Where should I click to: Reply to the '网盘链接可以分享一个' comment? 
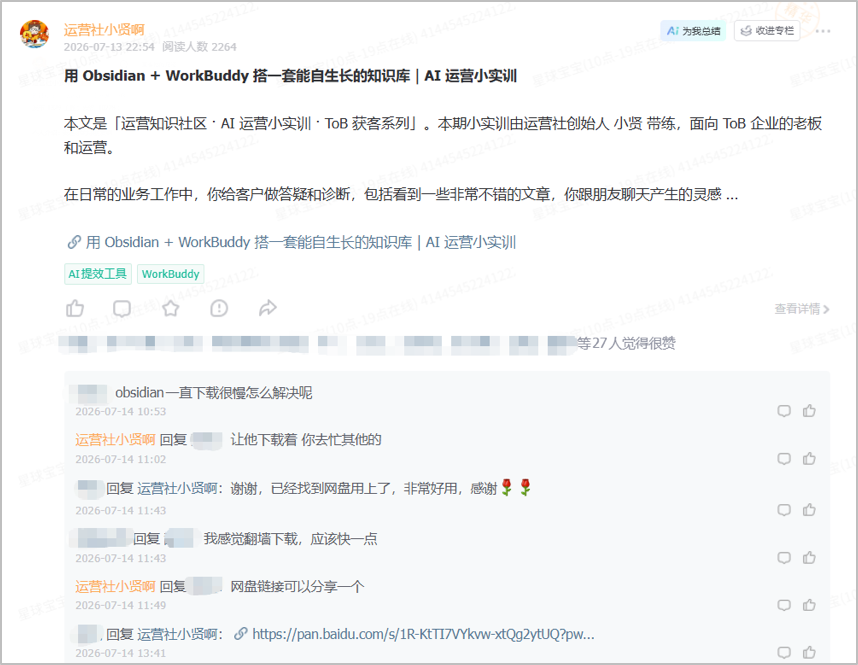point(784,605)
